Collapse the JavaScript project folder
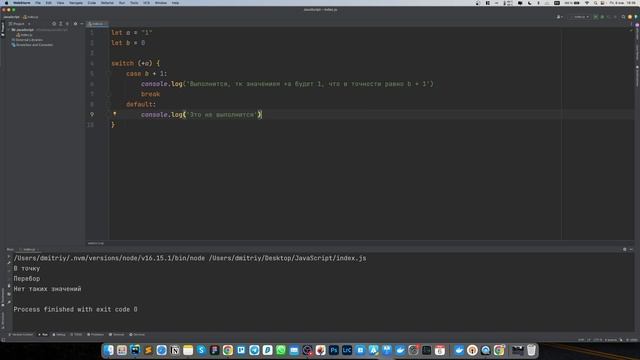This screenshot has width=640, height=360. pyautogui.click(x=9, y=30)
